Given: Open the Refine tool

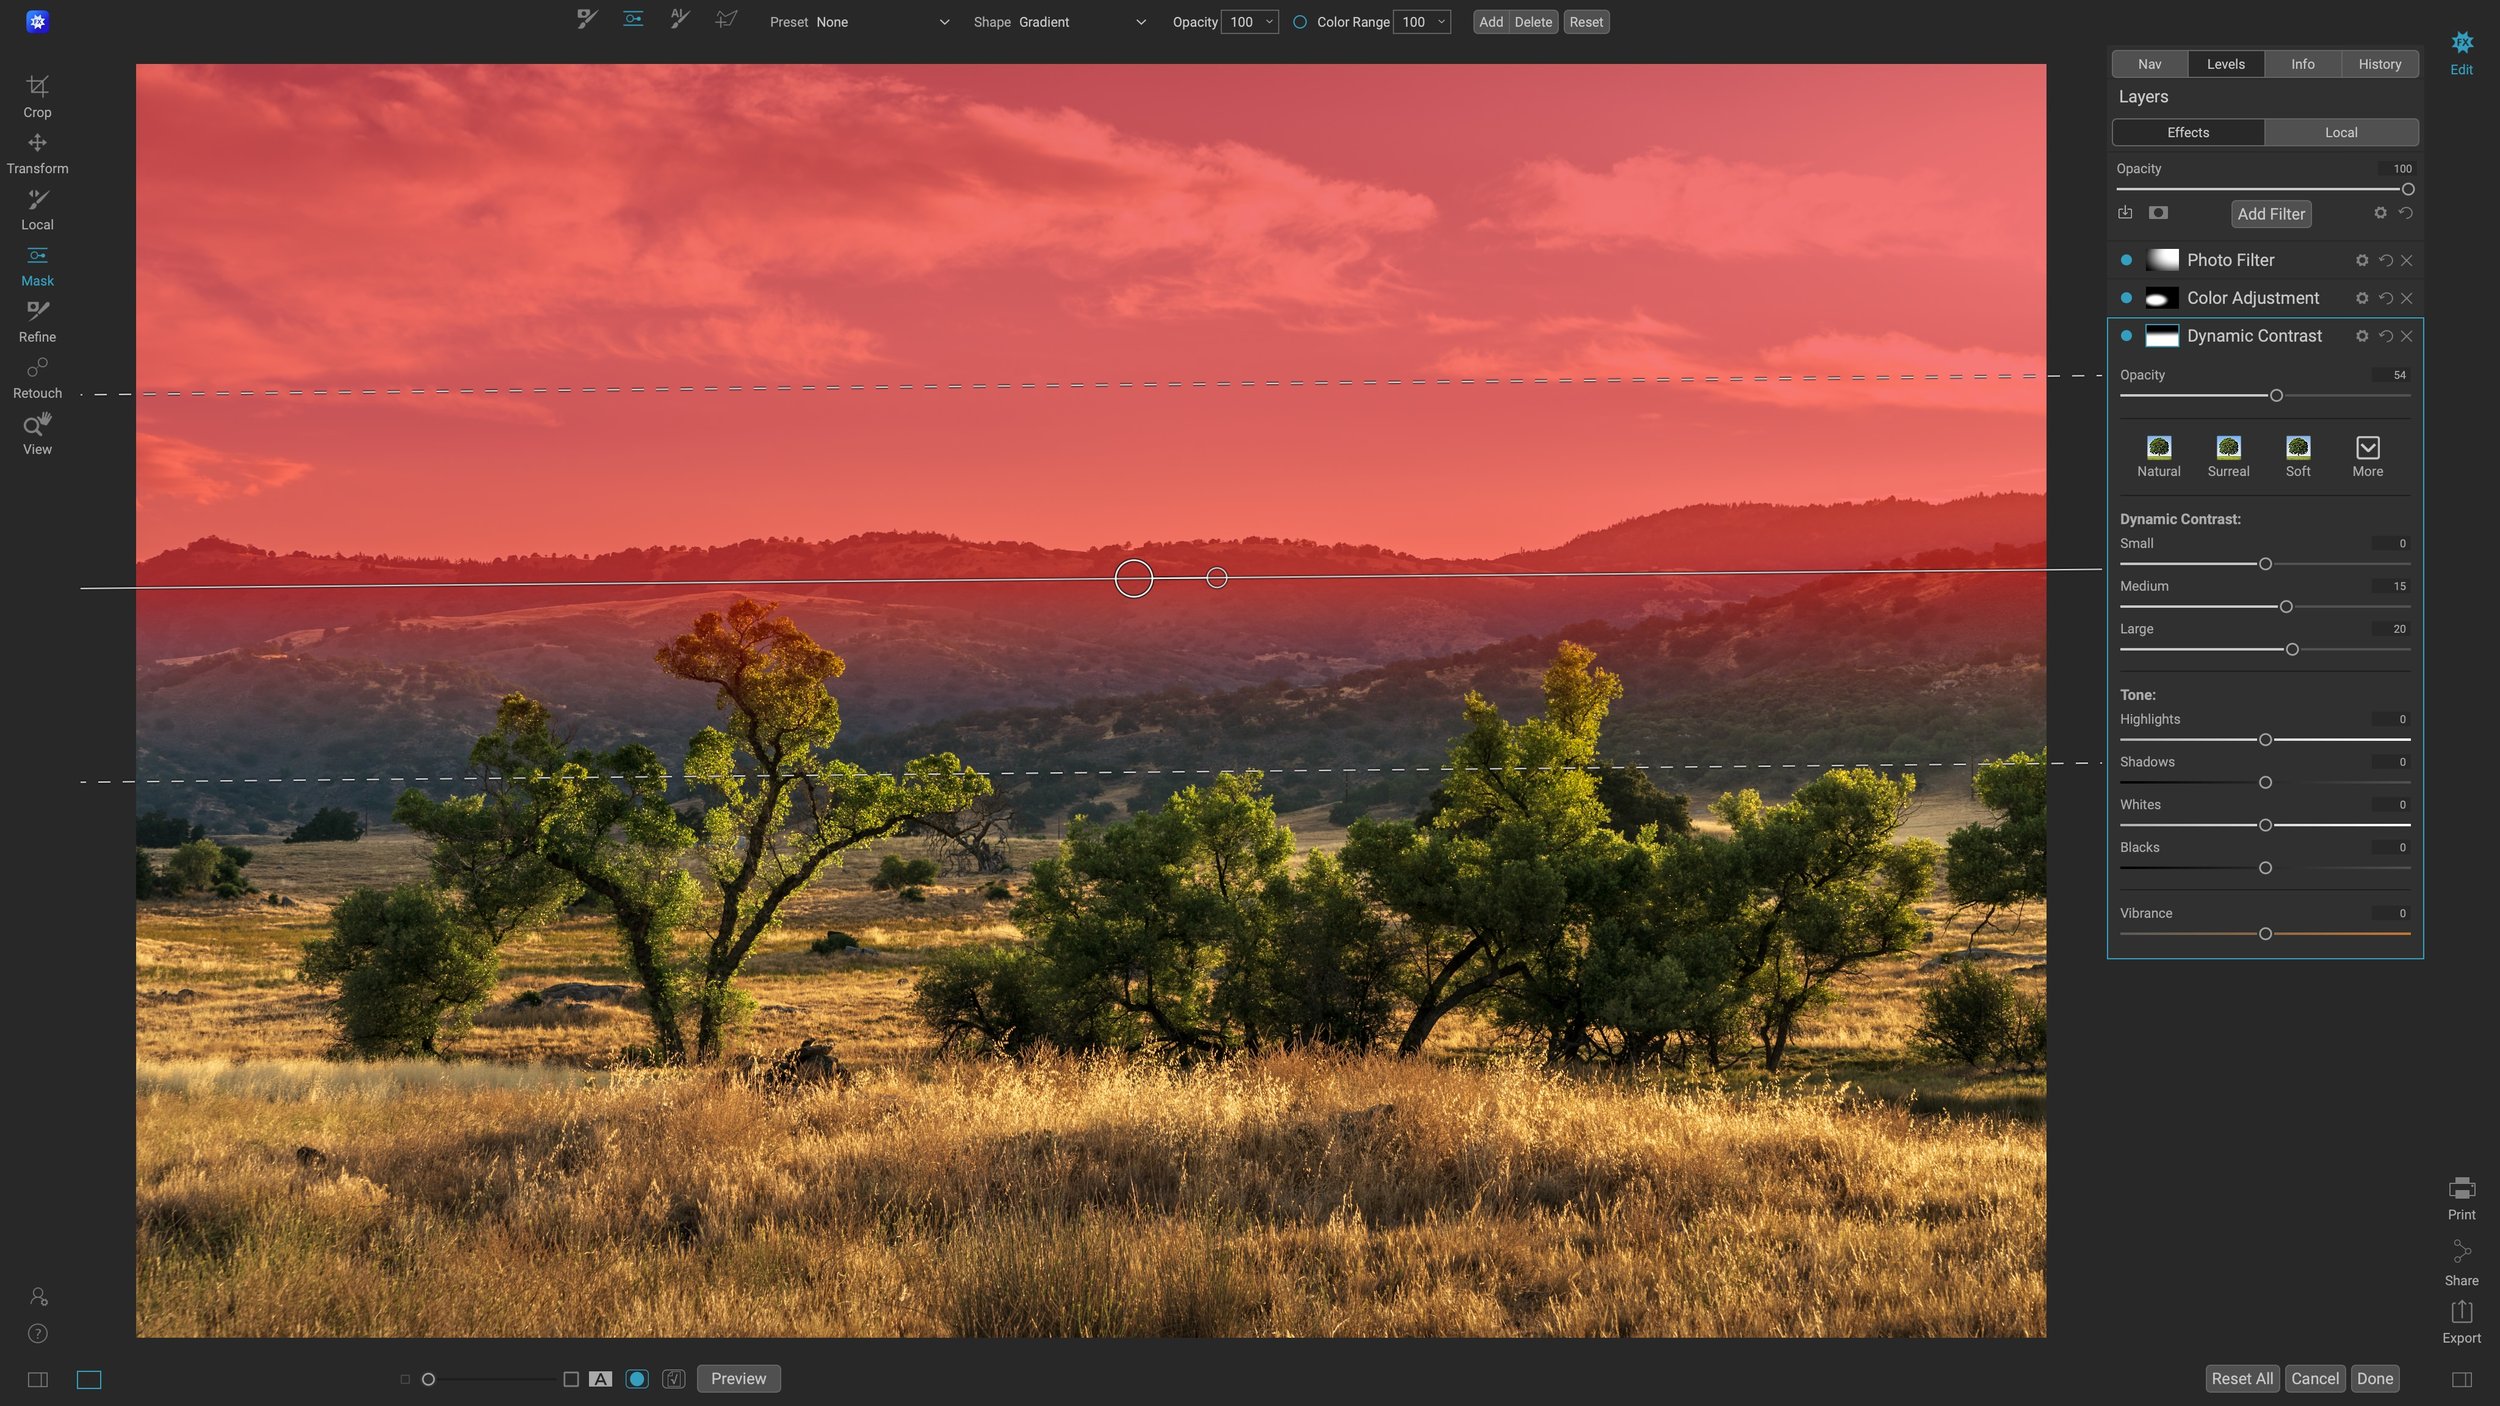Looking at the screenshot, I should click(x=37, y=318).
